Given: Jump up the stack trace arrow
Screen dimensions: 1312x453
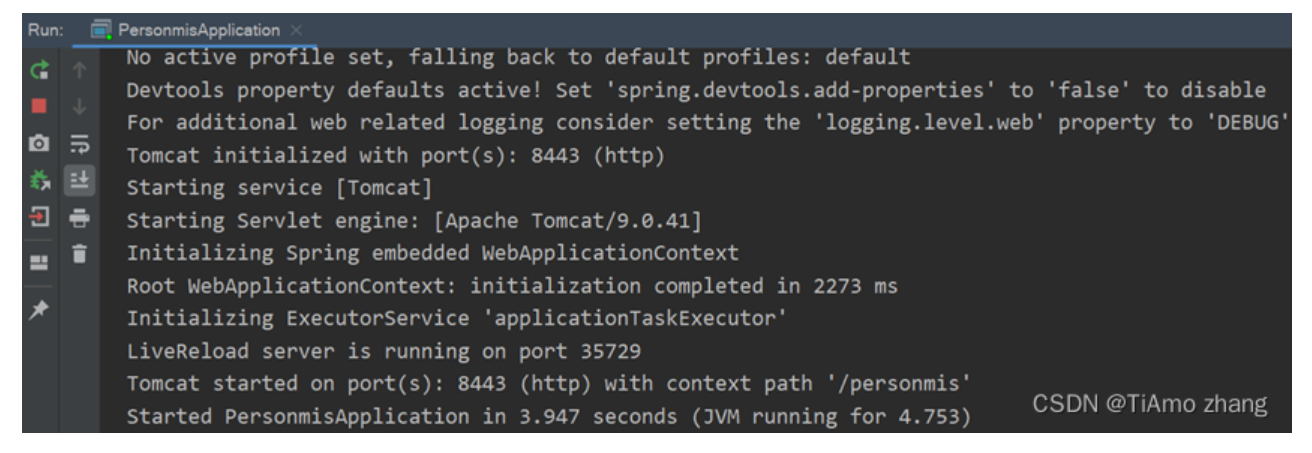Looking at the screenshot, I should [80, 70].
